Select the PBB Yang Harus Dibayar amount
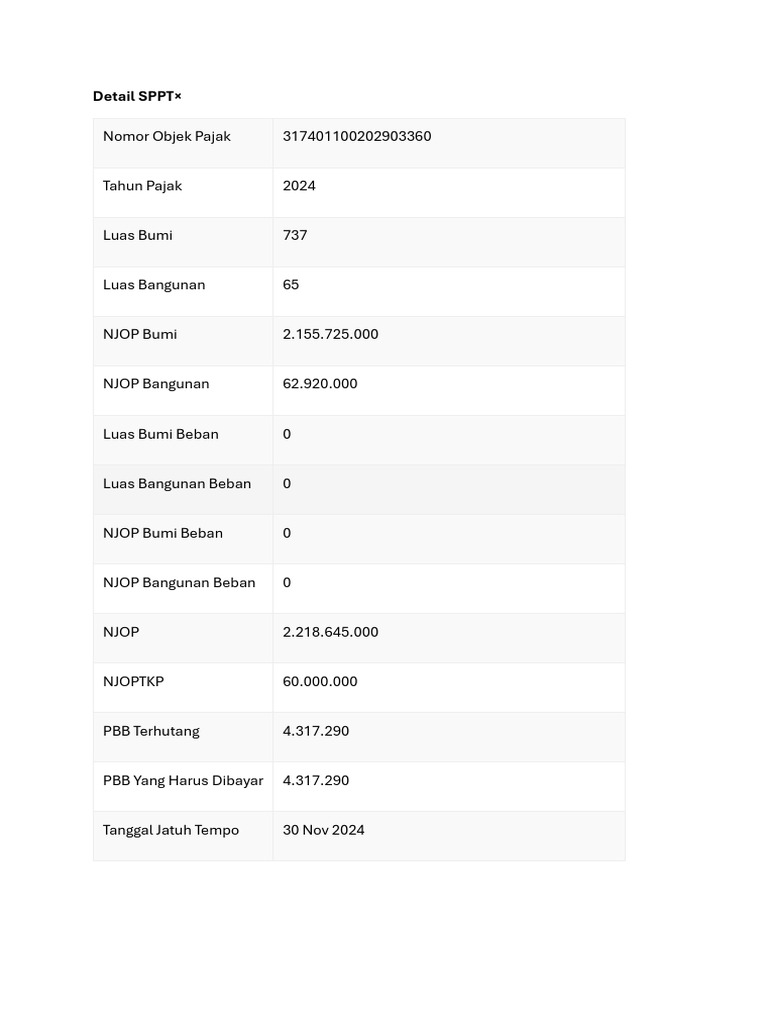The width and height of the screenshot is (768, 1024). (316, 780)
